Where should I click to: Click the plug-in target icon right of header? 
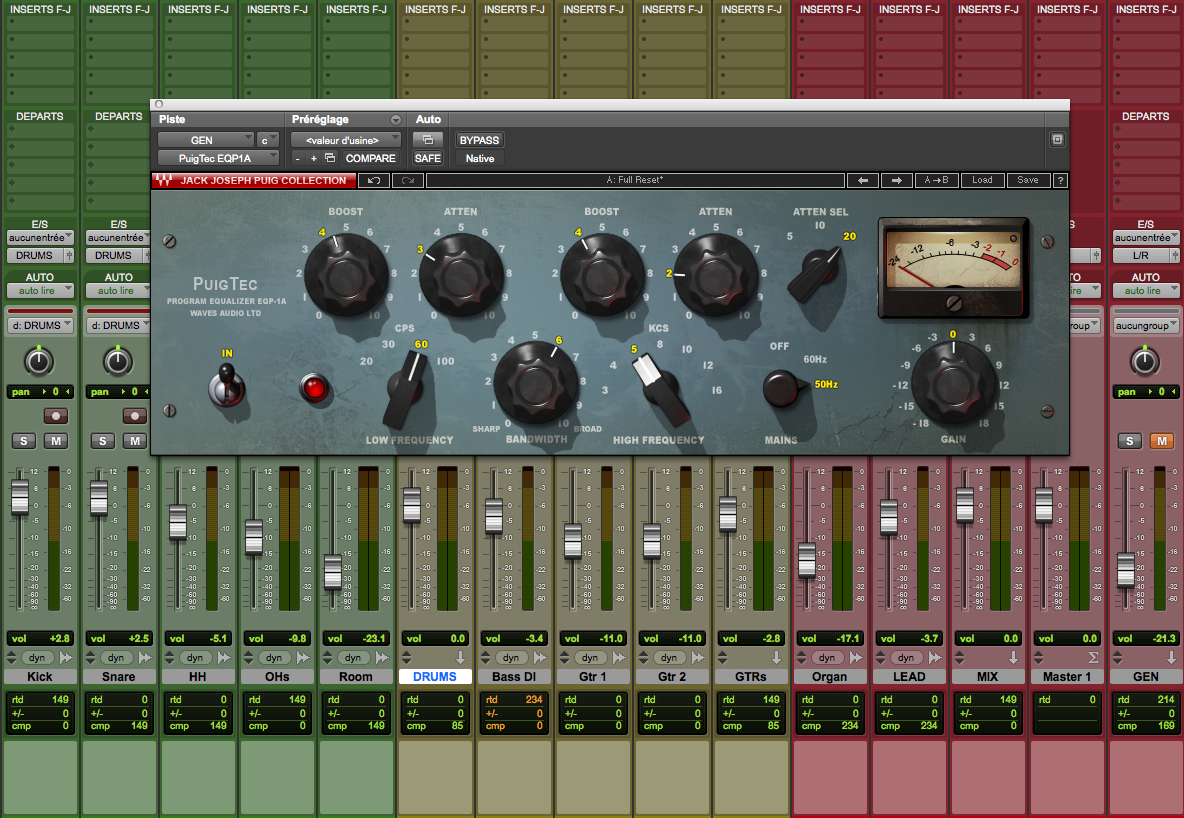click(x=1057, y=140)
